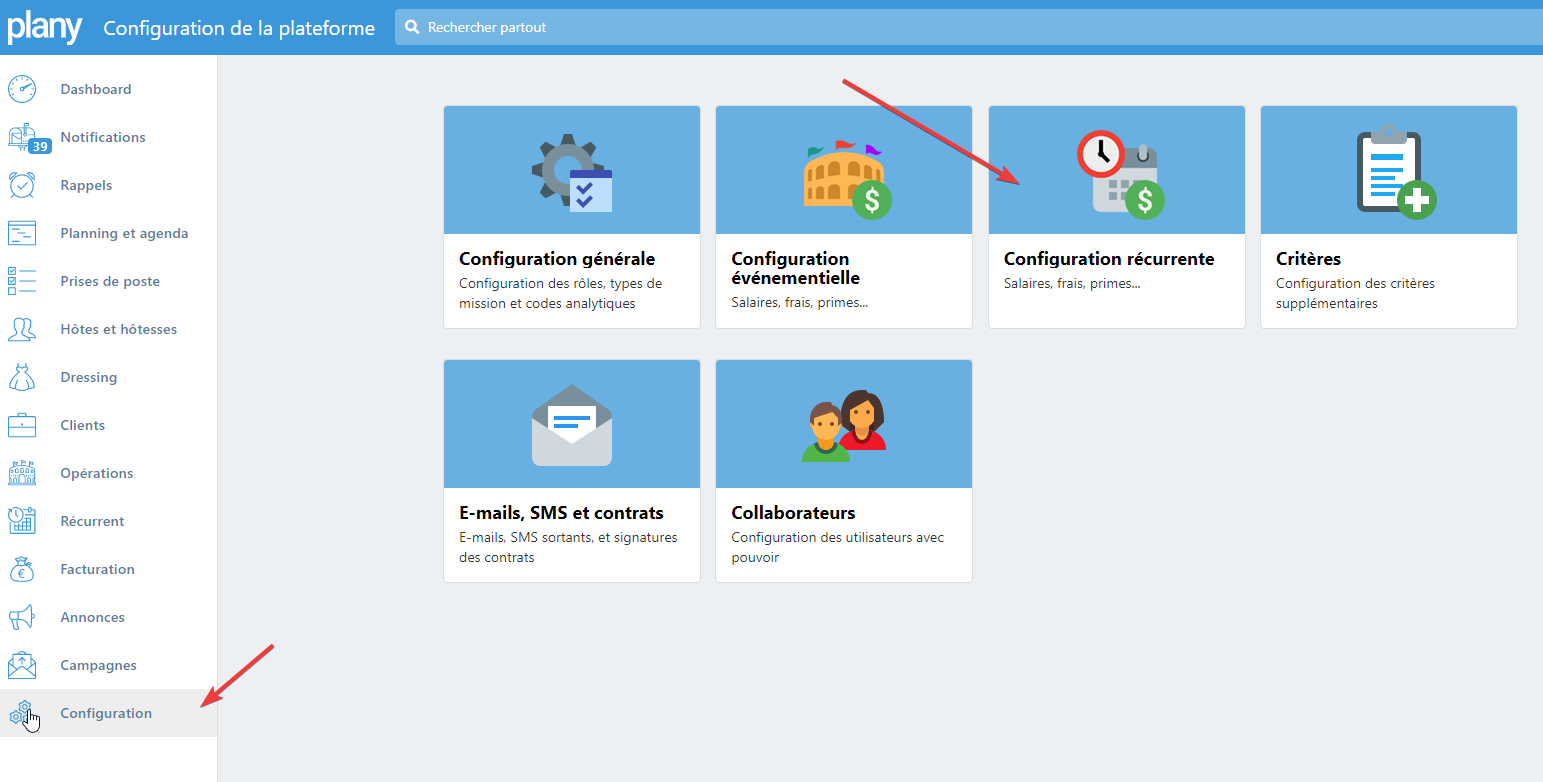The width and height of the screenshot is (1543, 782).
Task: Click the Hôtes et hôtesses people icon
Action: point(22,329)
